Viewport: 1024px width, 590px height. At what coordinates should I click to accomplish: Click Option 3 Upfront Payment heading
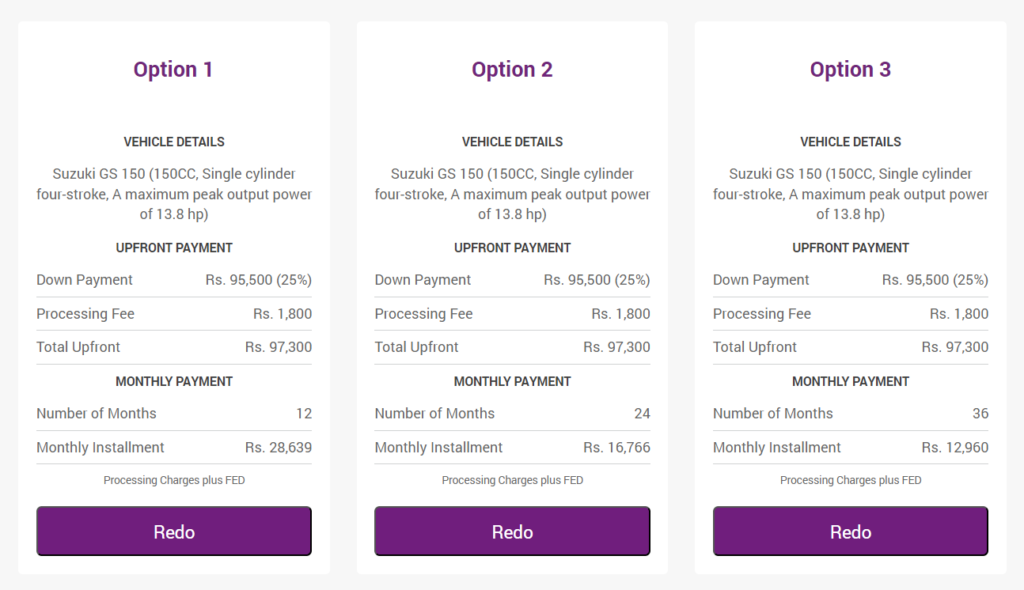[850, 248]
